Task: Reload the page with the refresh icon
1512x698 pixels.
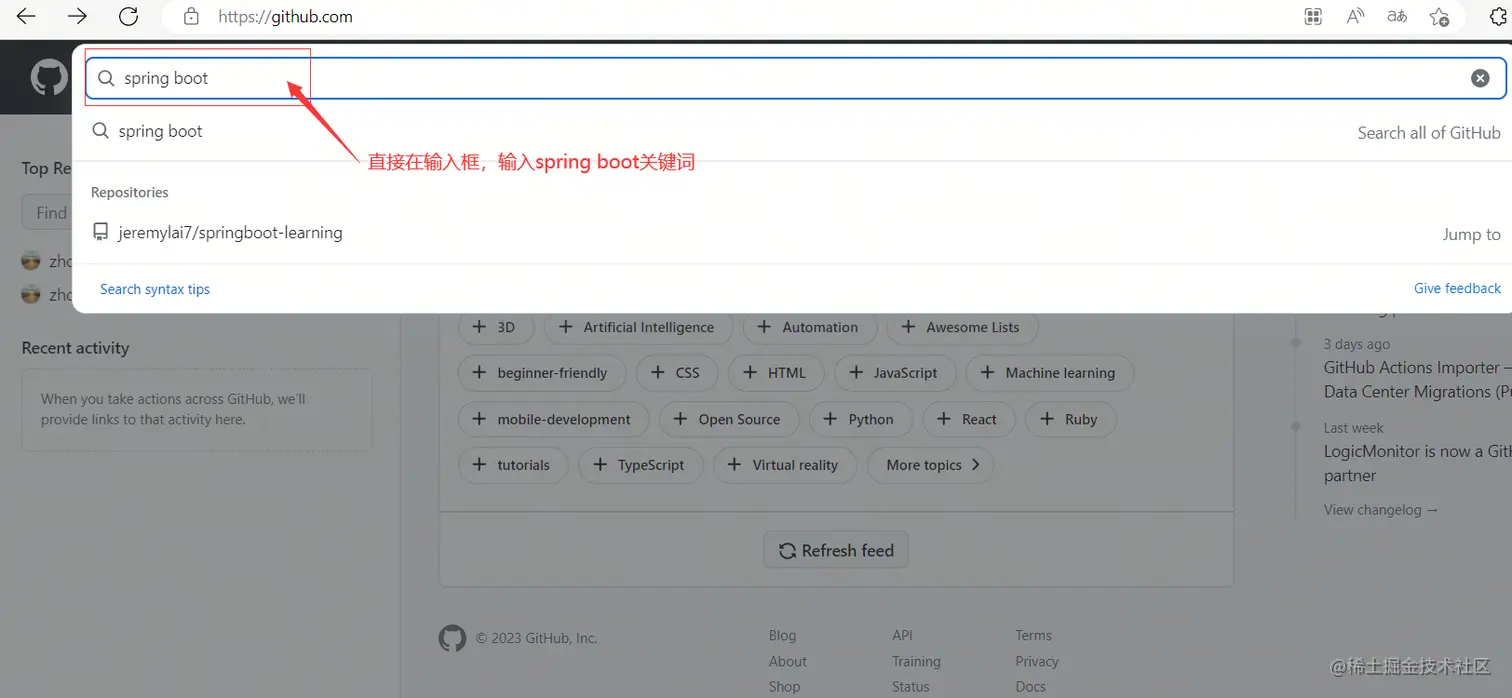Action: pos(128,16)
